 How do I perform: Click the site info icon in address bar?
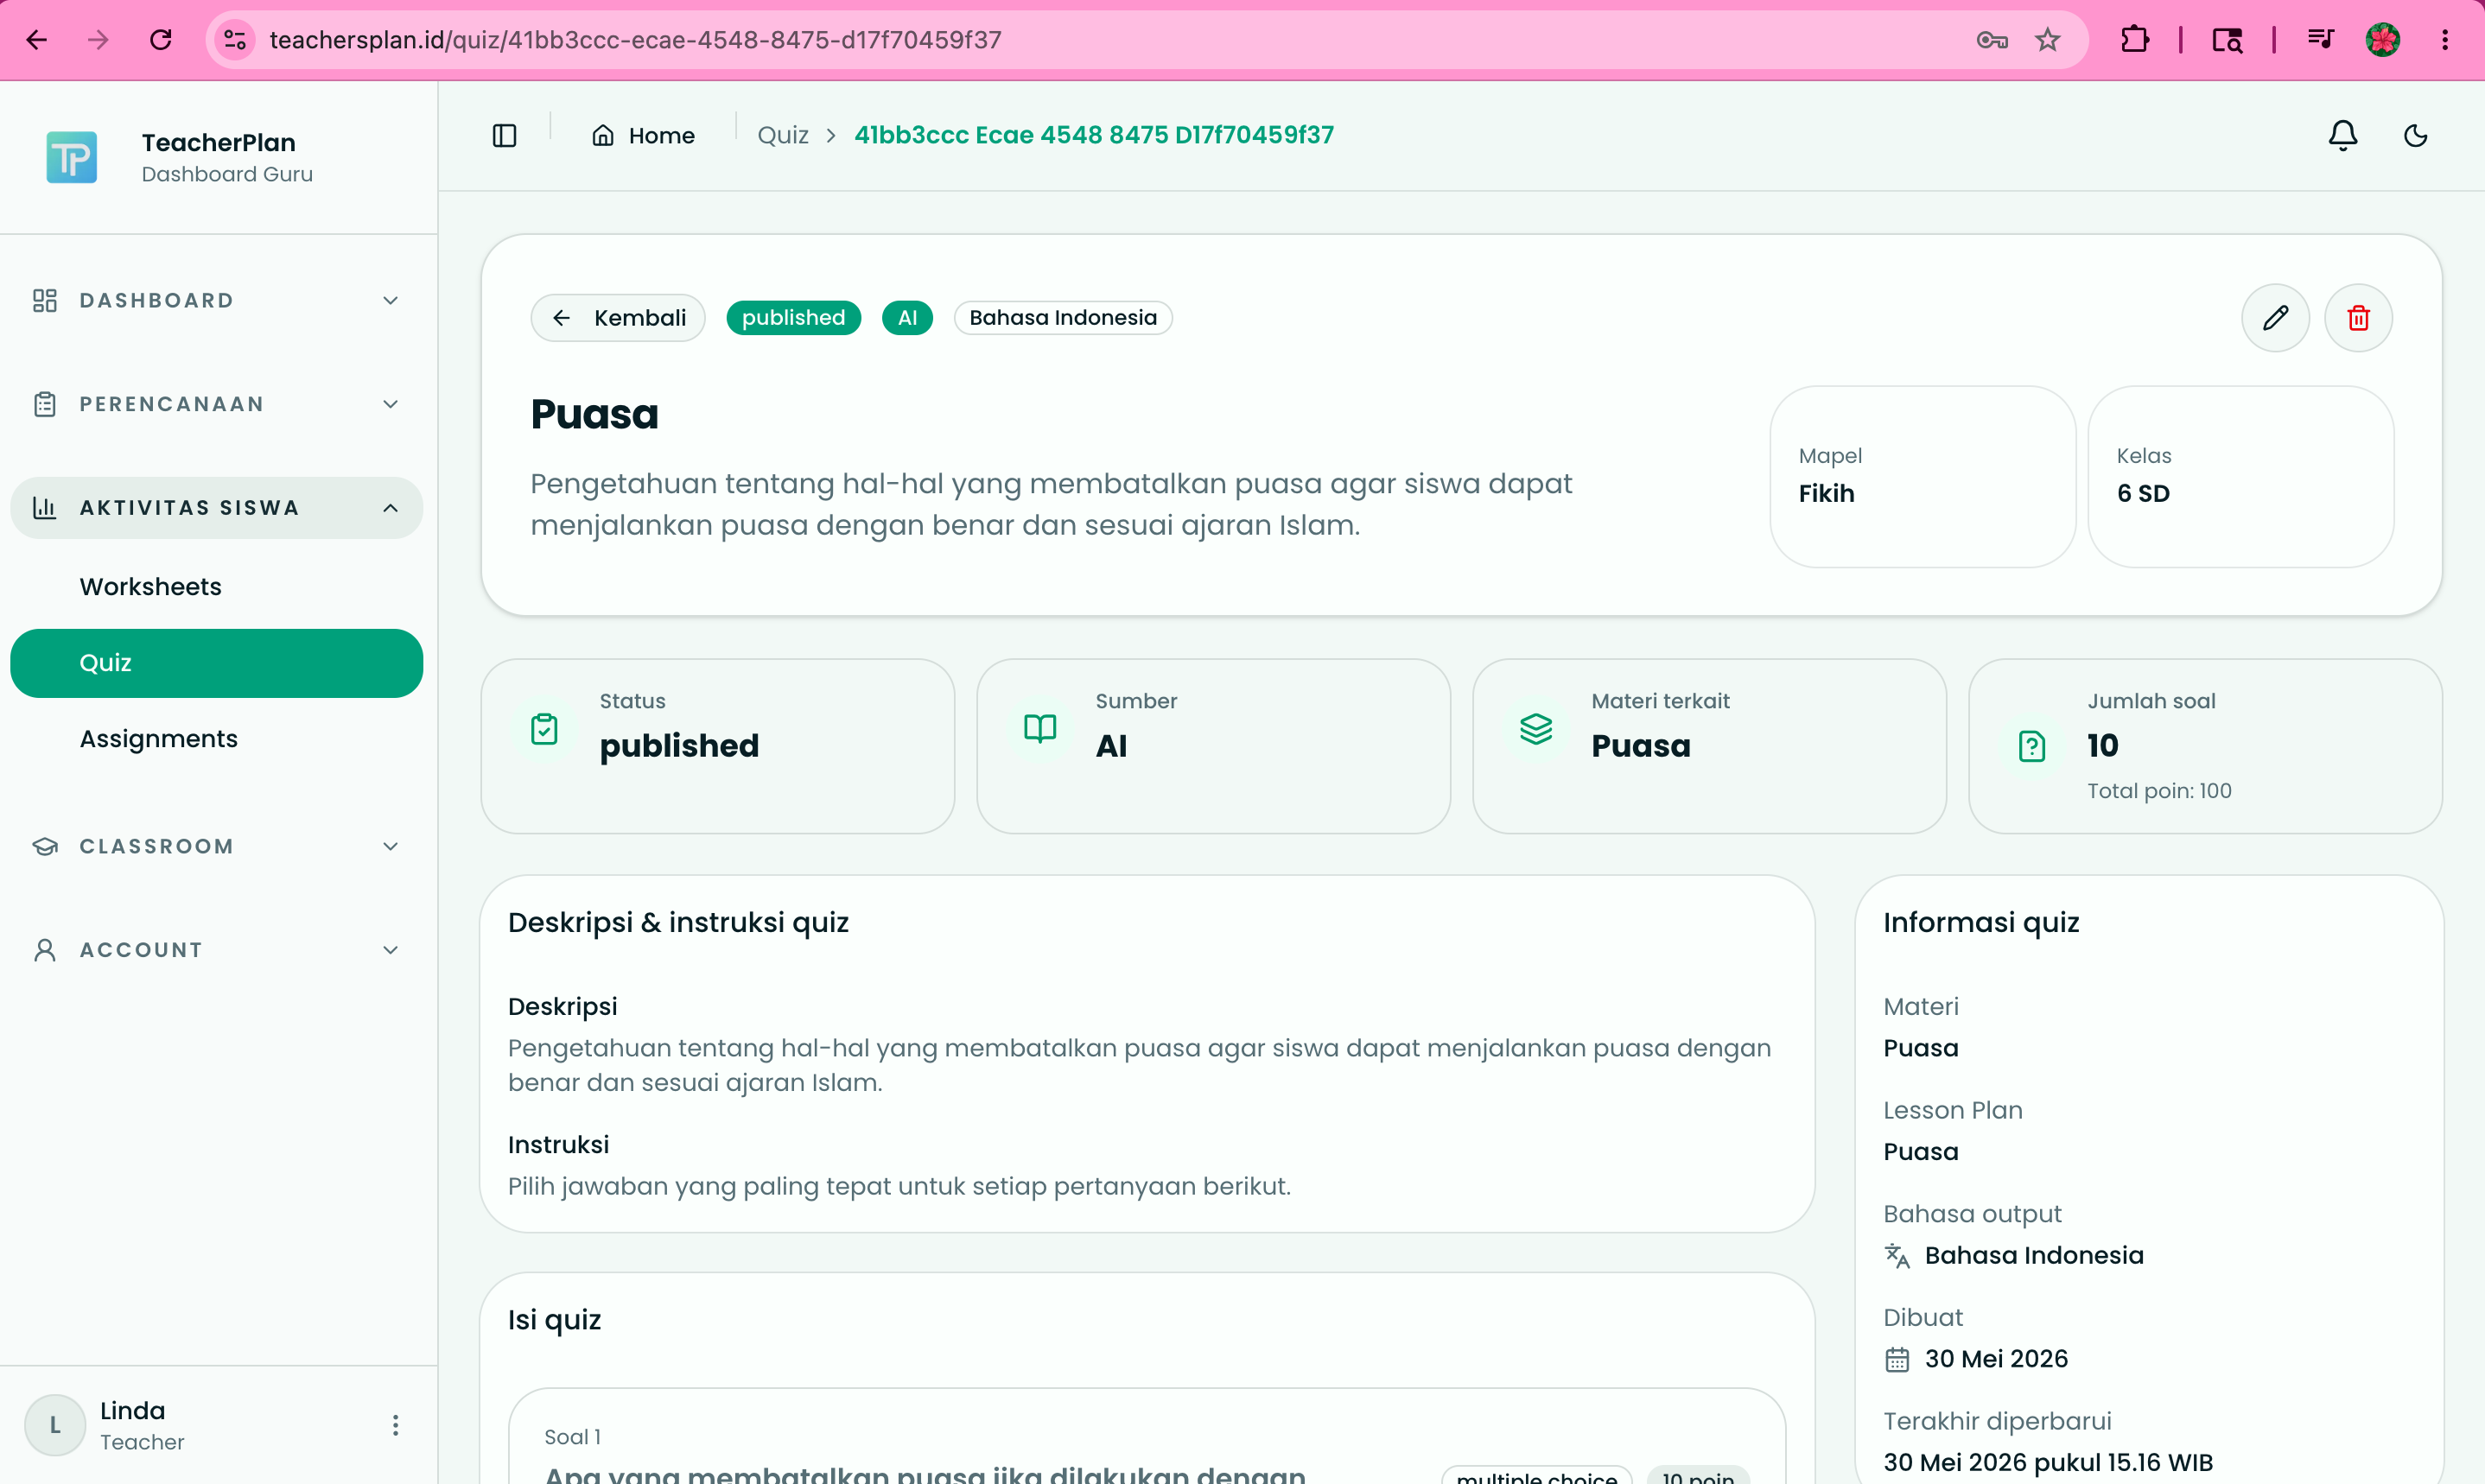[x=235, y=40]
